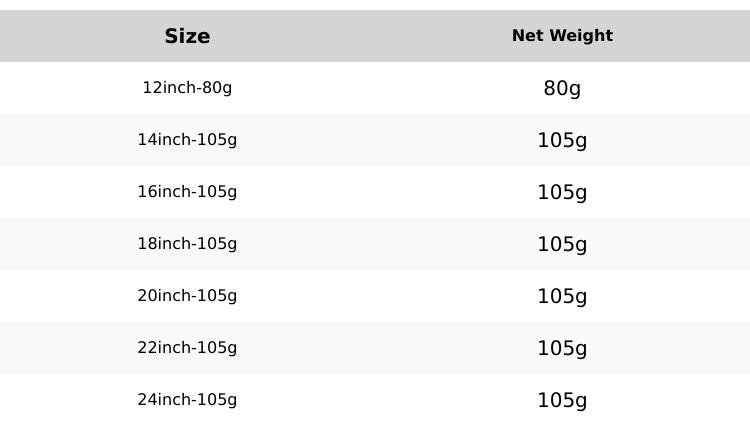The image size is (750, 426).
Task: Click net weight 105g in 14inch row
Action: point(562,140)
